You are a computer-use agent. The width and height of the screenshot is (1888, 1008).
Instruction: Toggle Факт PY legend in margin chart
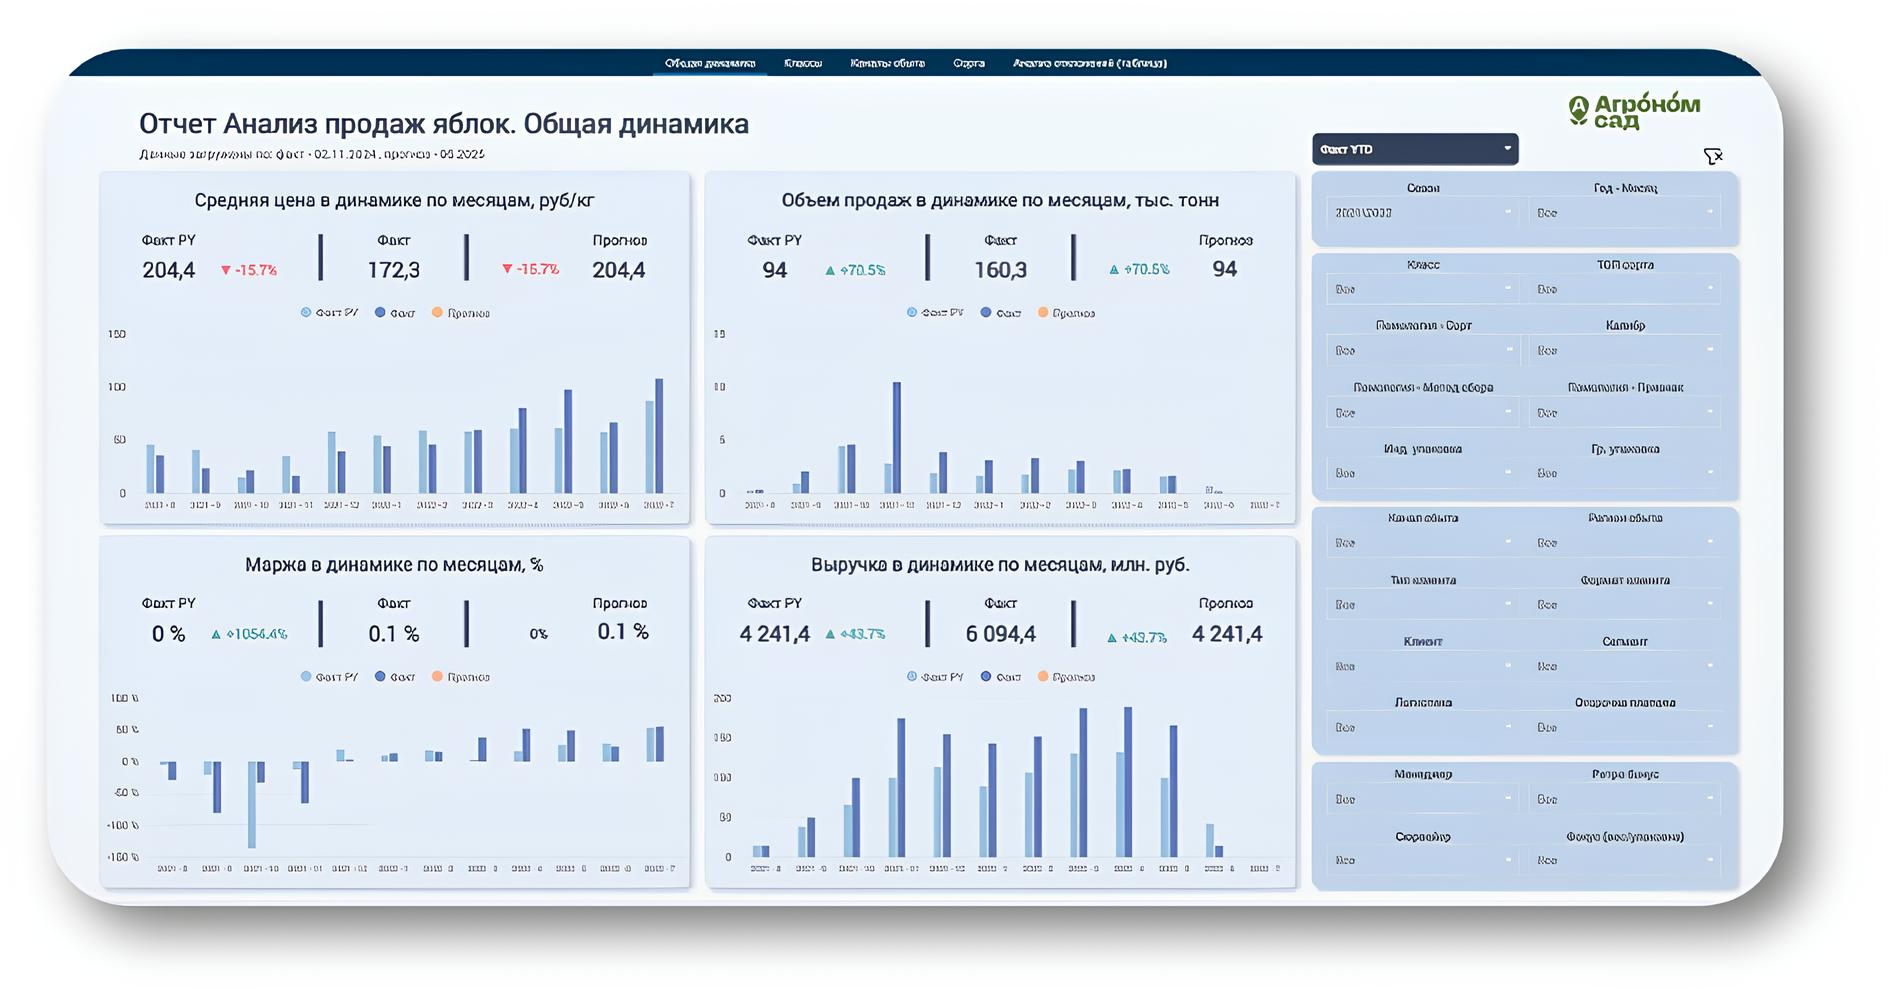330,677
